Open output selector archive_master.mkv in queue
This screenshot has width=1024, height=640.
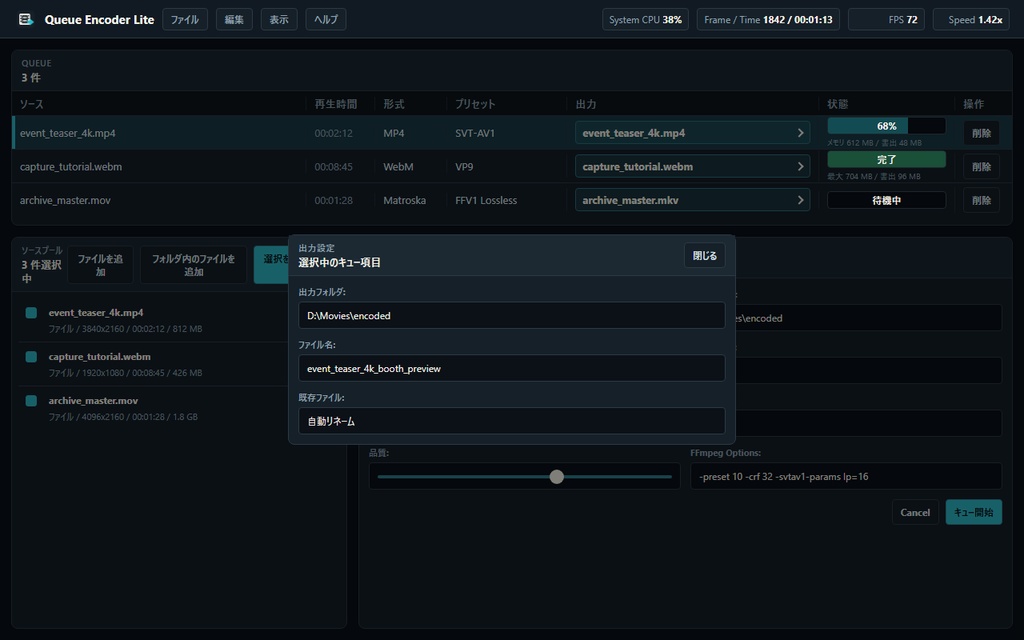pyautogui.click(x=692, y=200)
